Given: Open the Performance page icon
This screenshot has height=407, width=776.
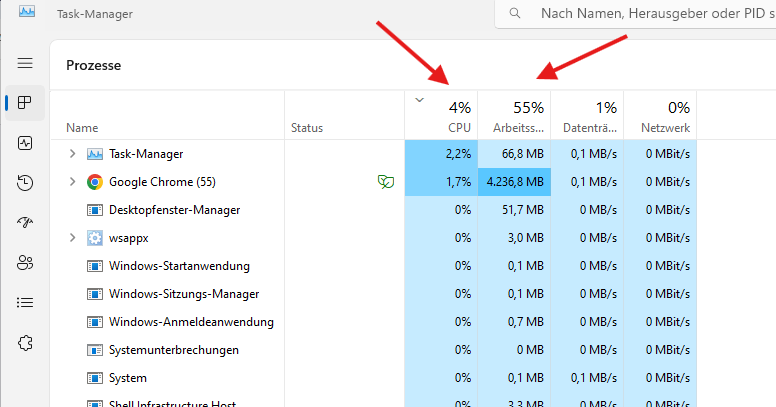Looking at the screenshot, I should coord(25,143).
